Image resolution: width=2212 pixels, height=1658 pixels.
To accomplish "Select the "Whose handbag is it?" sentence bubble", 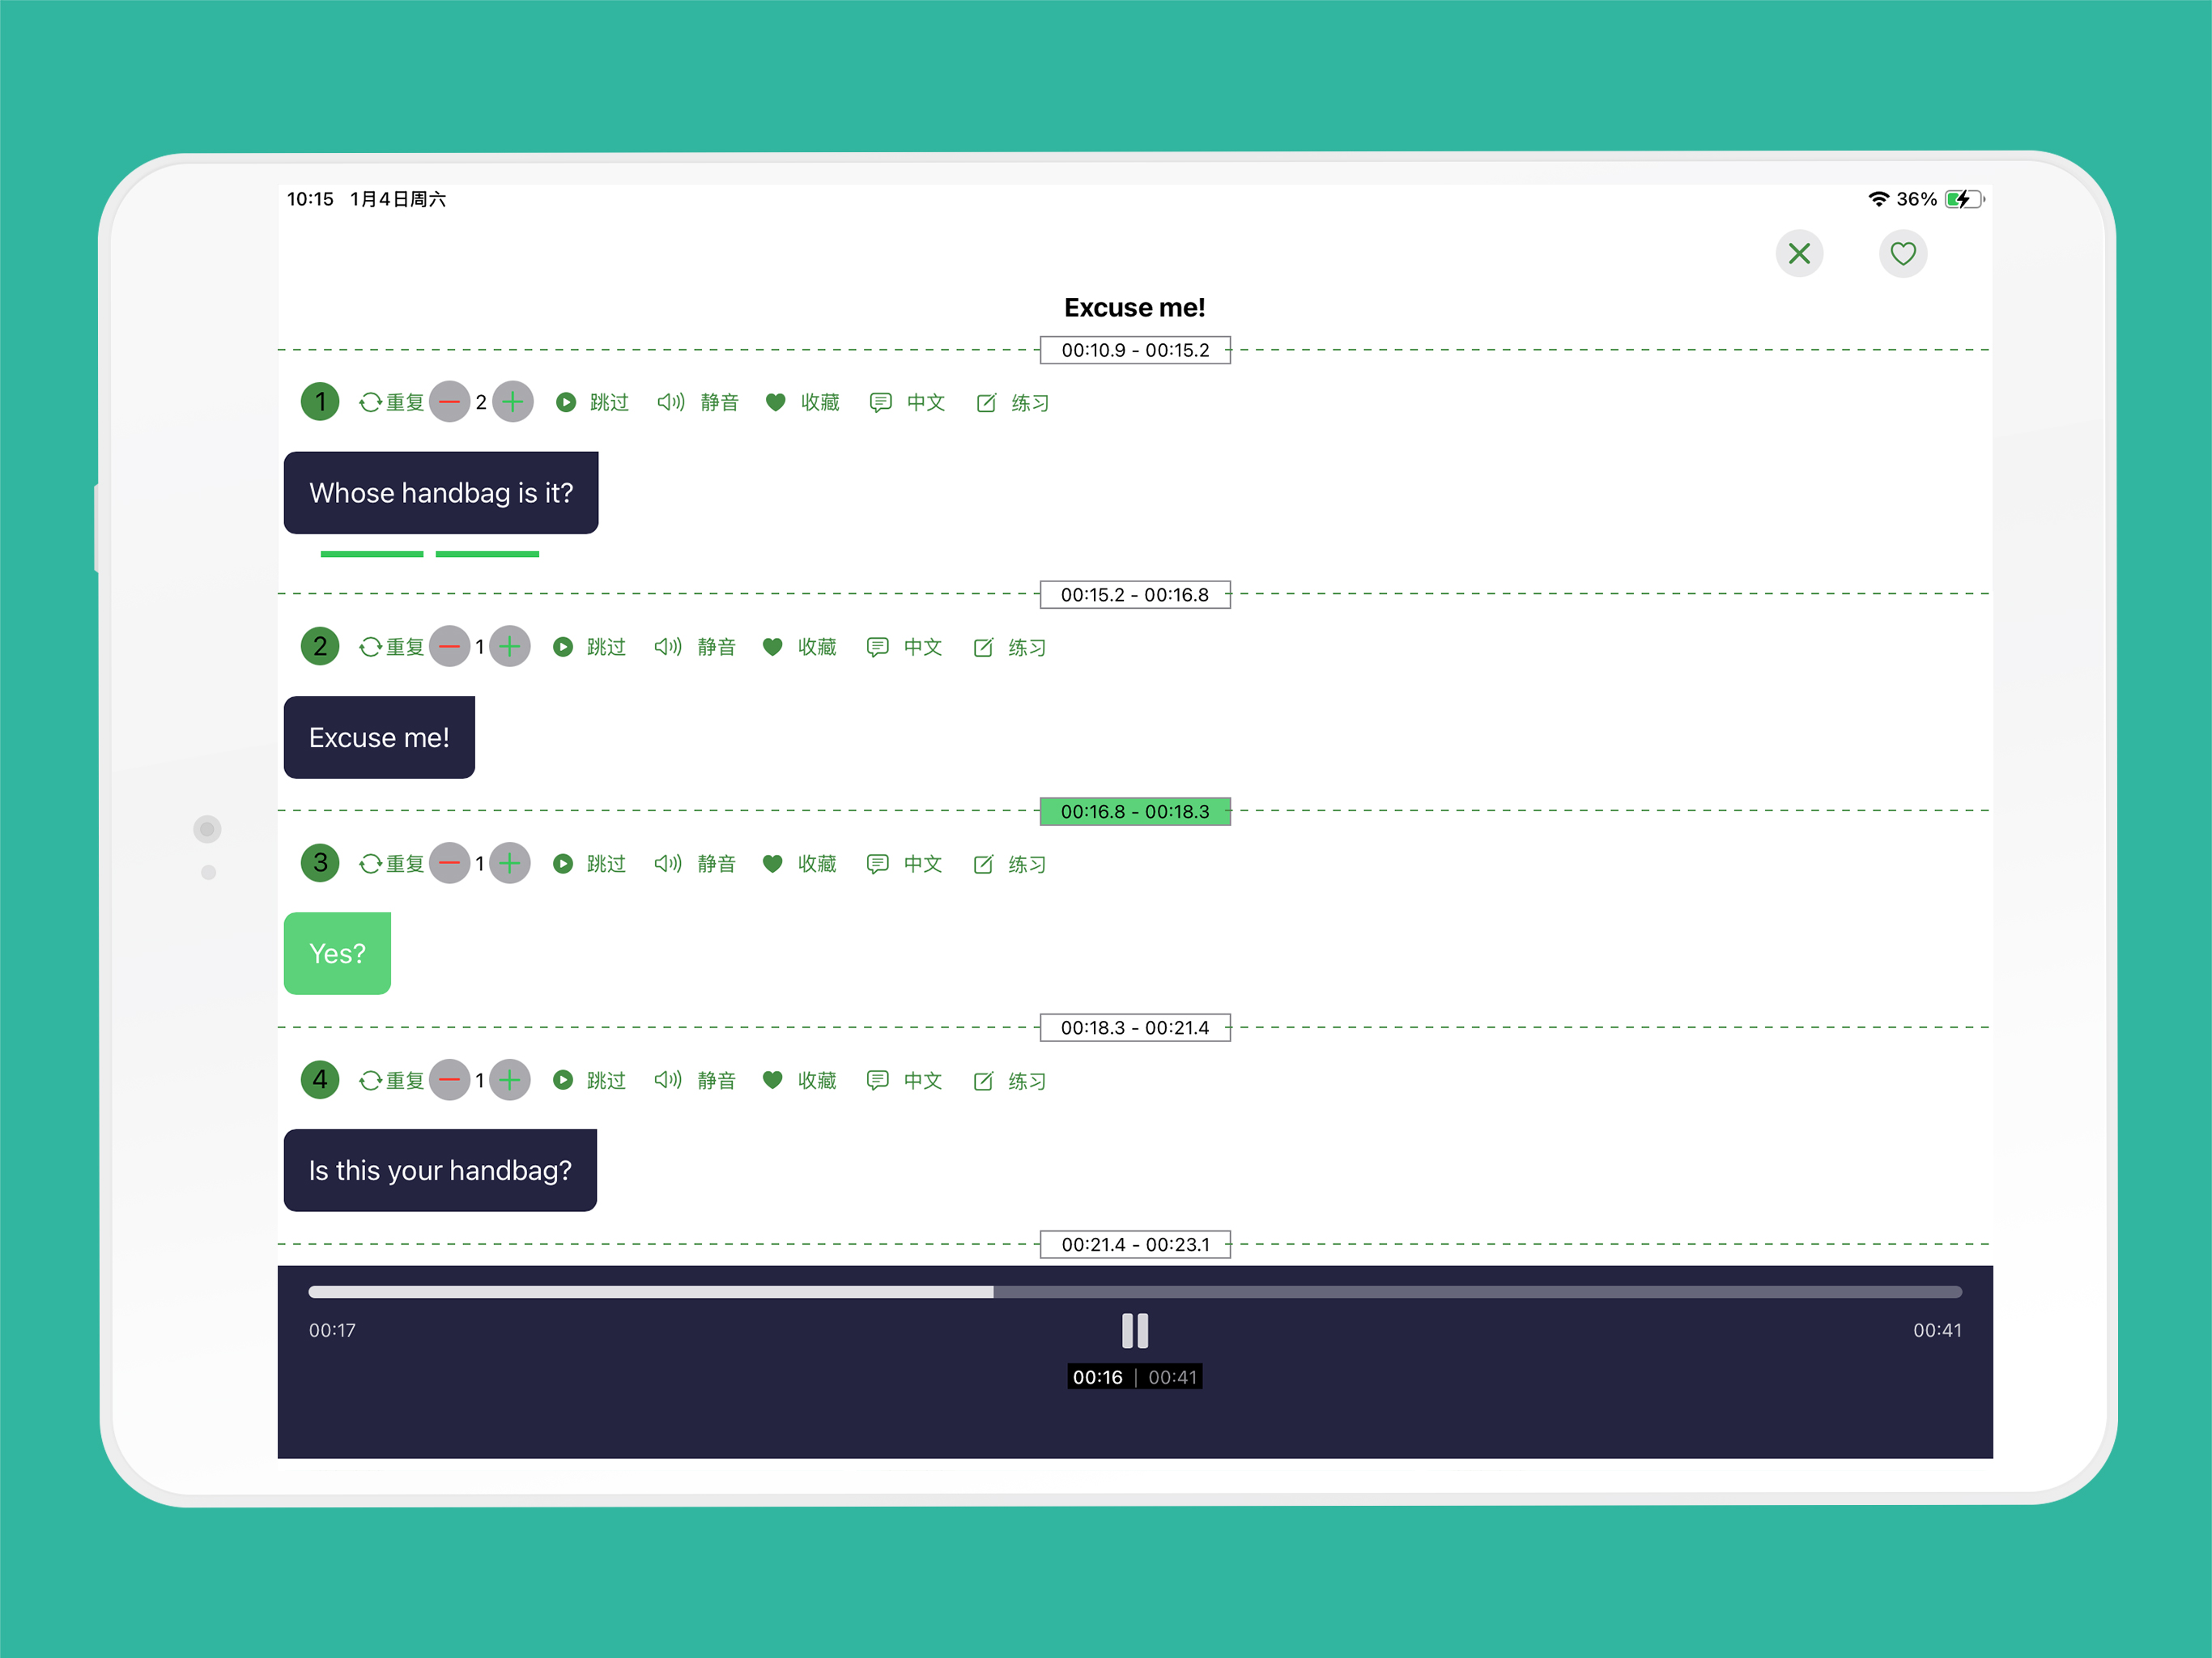I will [x=441, y=493].
